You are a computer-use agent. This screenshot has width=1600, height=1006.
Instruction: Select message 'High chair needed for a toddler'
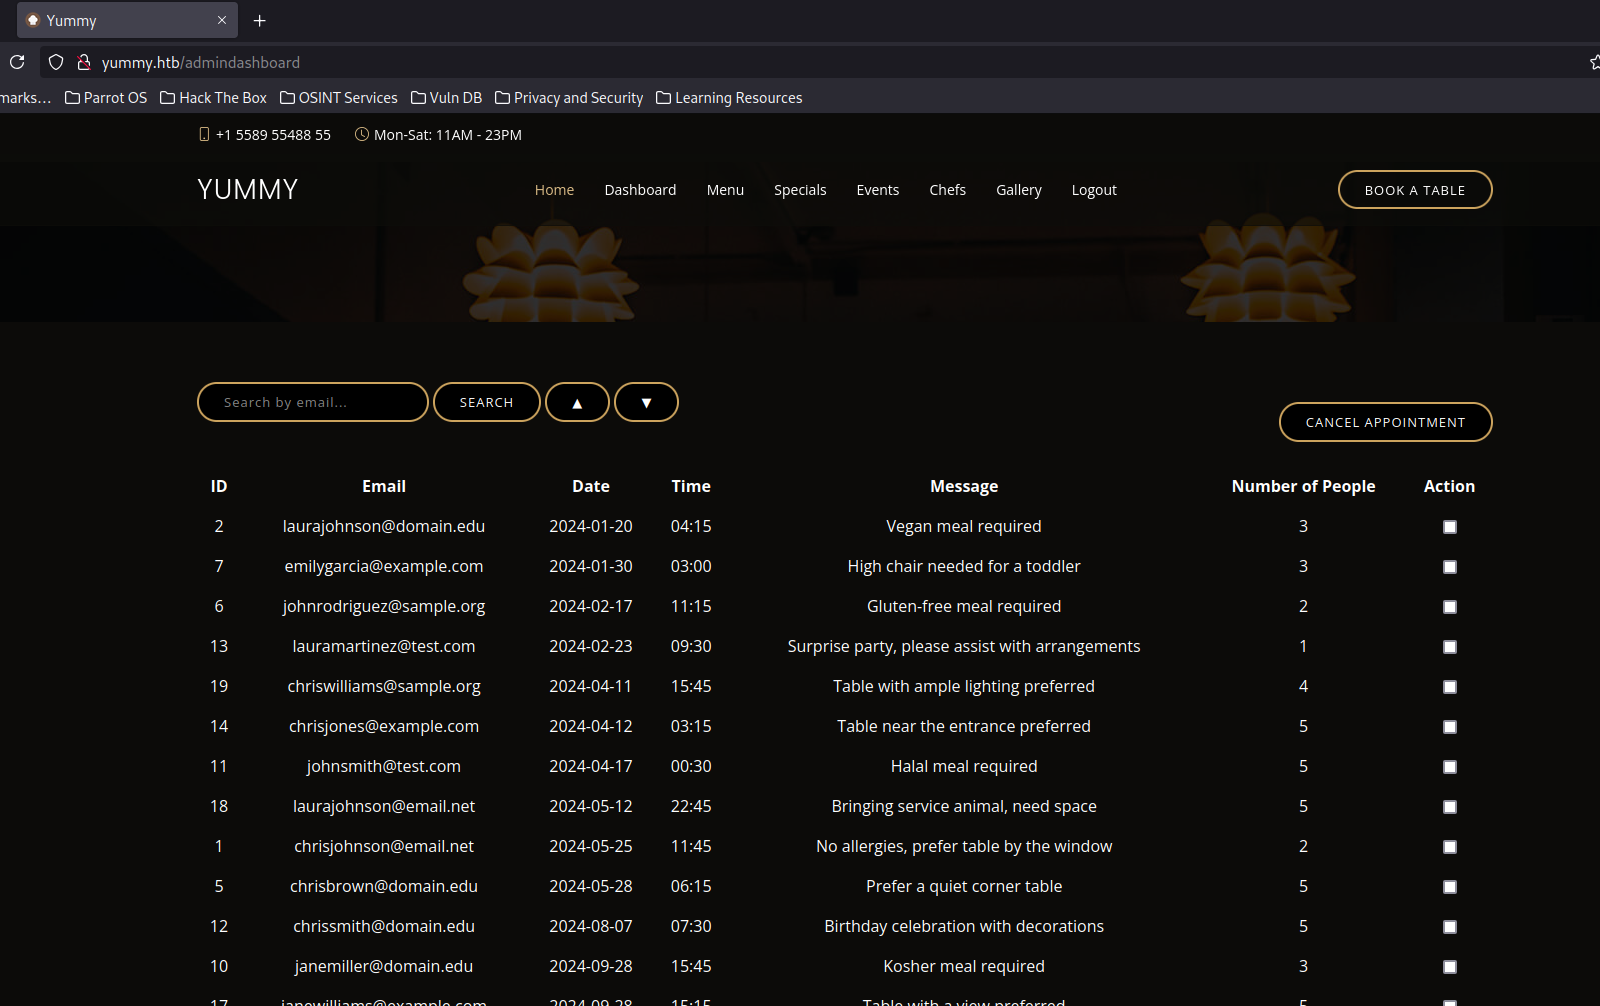point(964,566)
